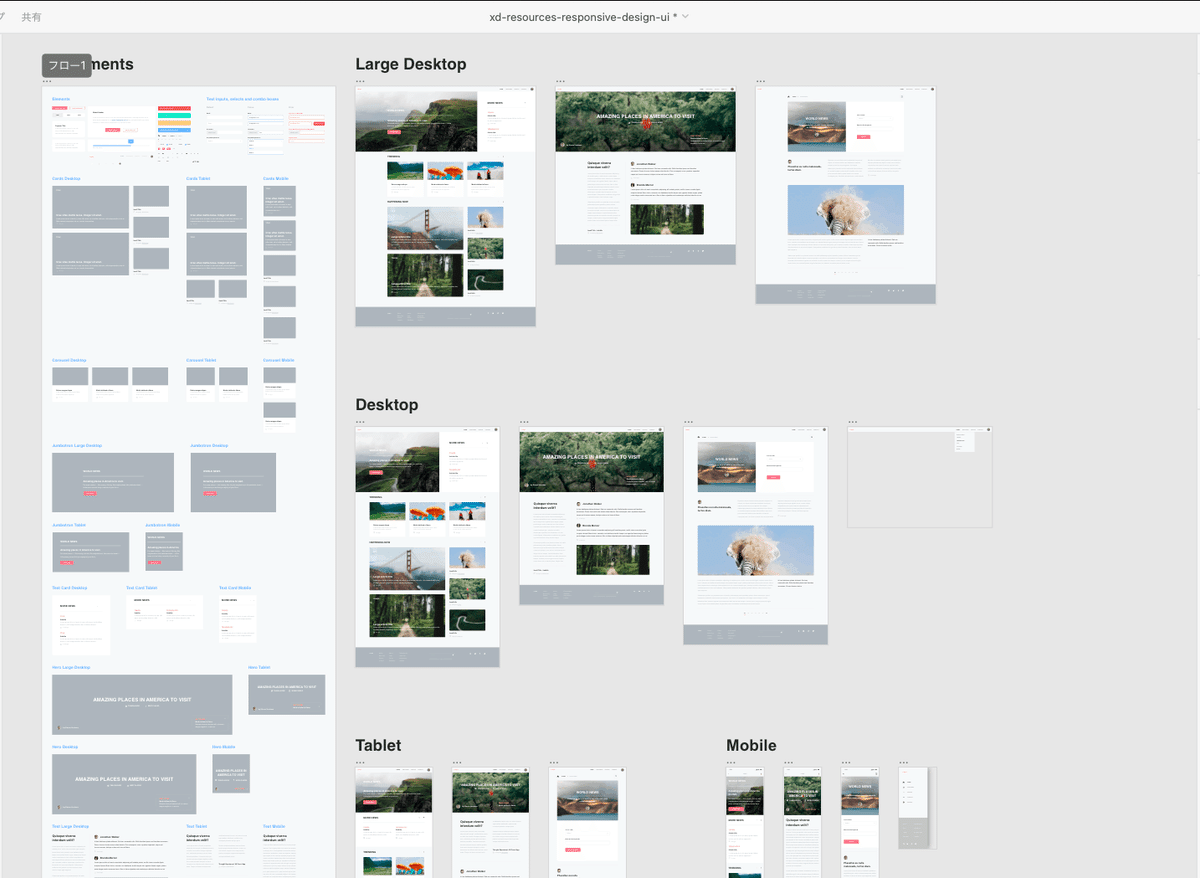Open dots menu above Mobile side menu artboard
The height and width of the screenshot is (878, 1200).
point(903,763)
